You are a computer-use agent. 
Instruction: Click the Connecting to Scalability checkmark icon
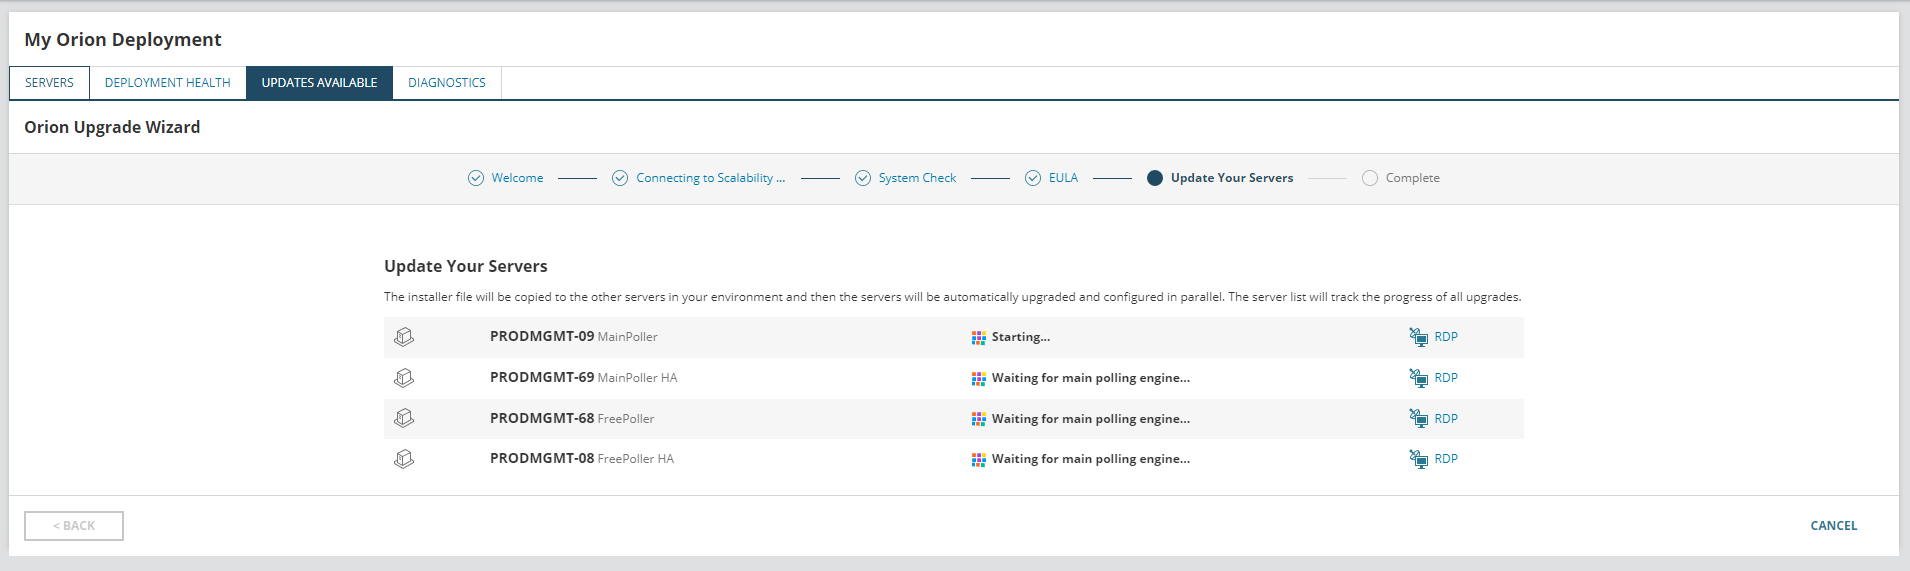(x=620, y=178)
